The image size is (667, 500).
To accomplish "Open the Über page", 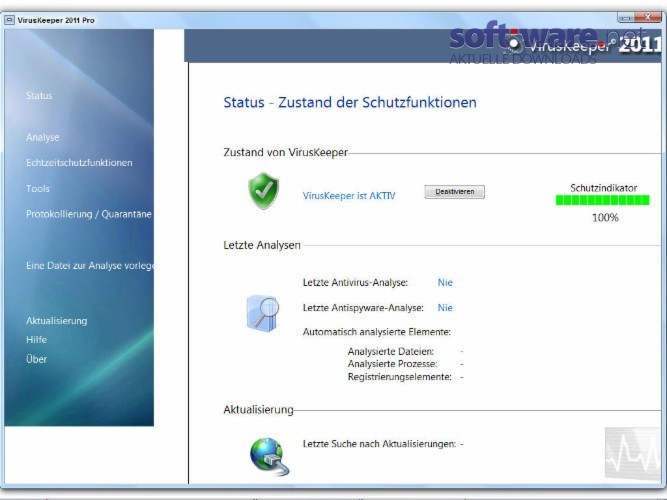I will (x=37, y=359).
